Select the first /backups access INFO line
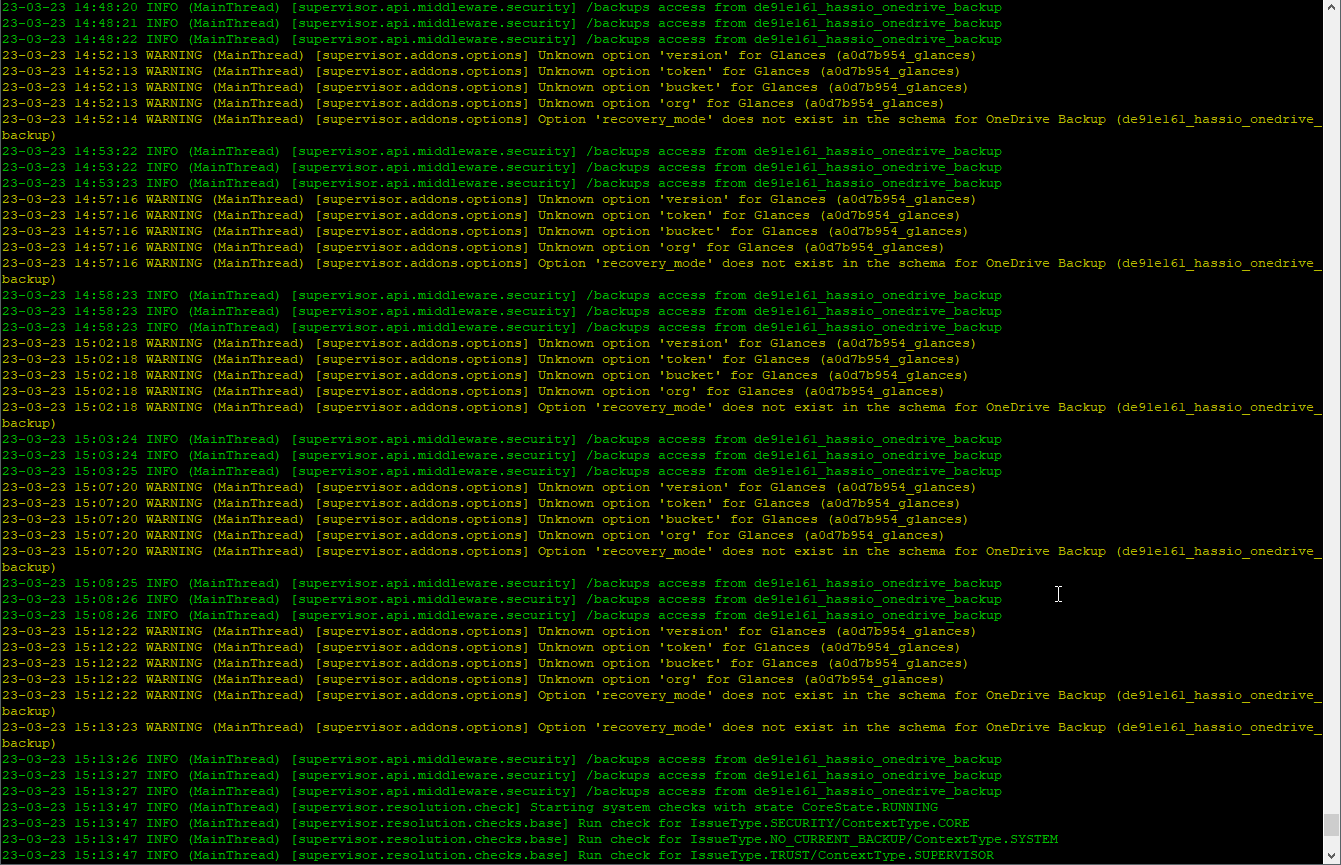The image size is (1341, 865). [500, 7]
